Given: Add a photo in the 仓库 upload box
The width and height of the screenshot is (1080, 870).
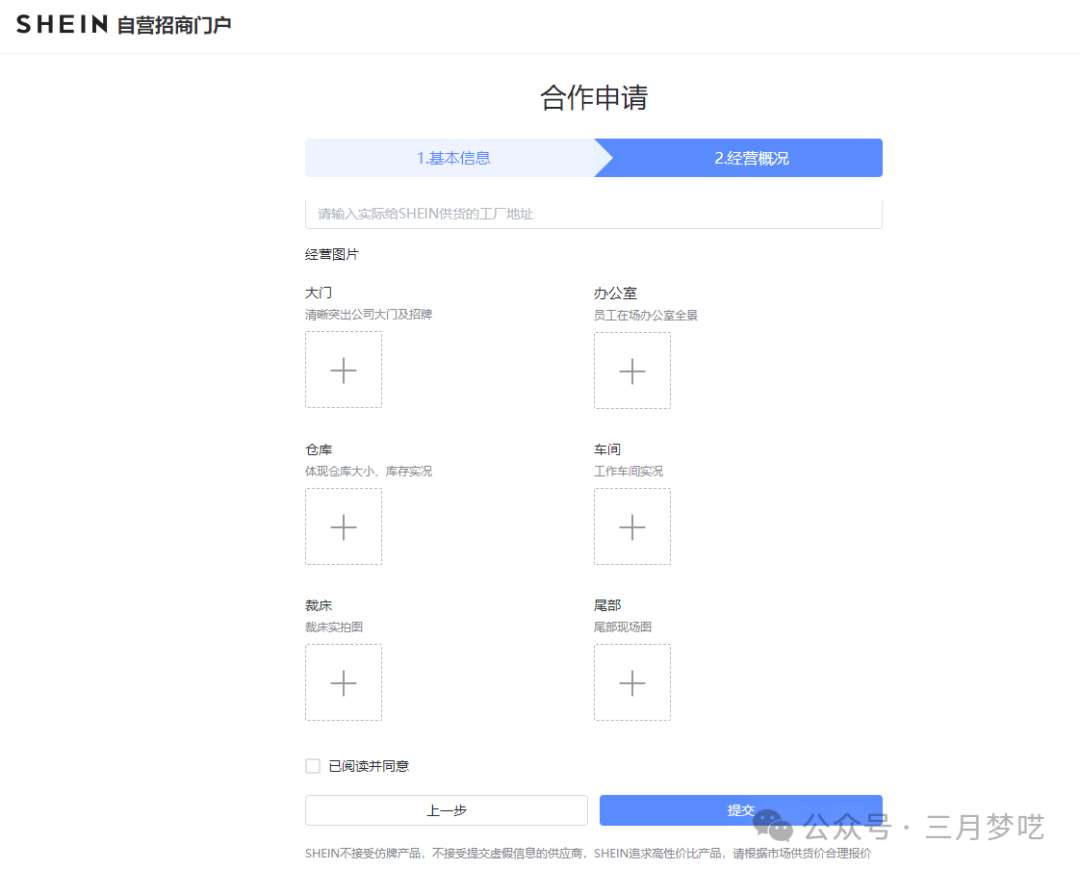Looking at the screenshot, I should click(x=343, y=527).
